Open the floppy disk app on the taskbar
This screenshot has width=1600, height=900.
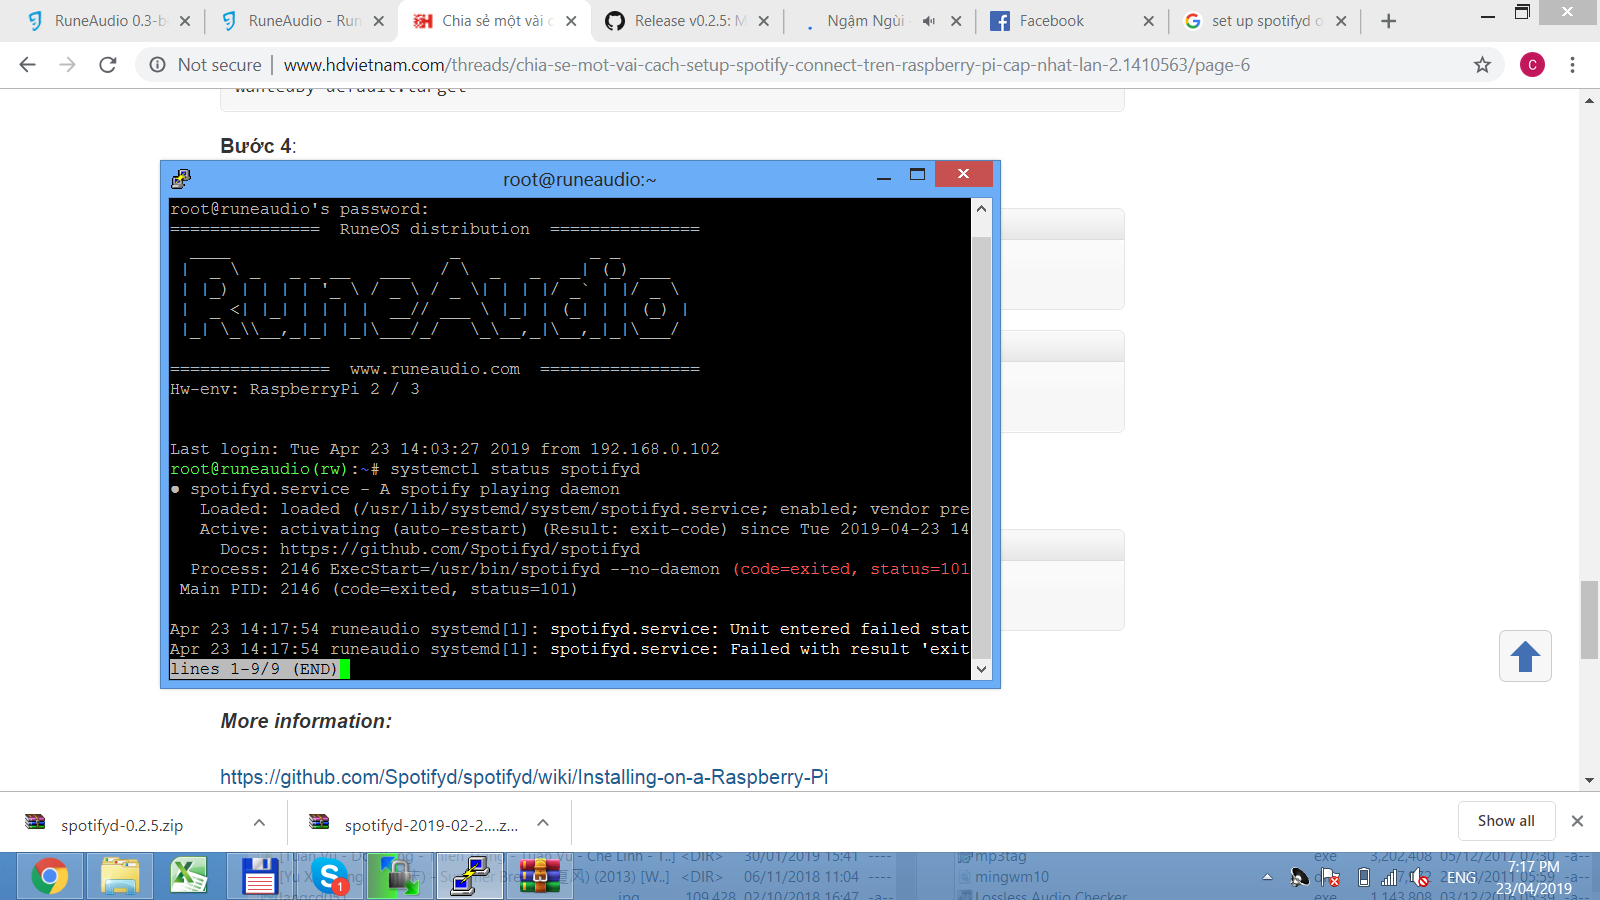259,877
